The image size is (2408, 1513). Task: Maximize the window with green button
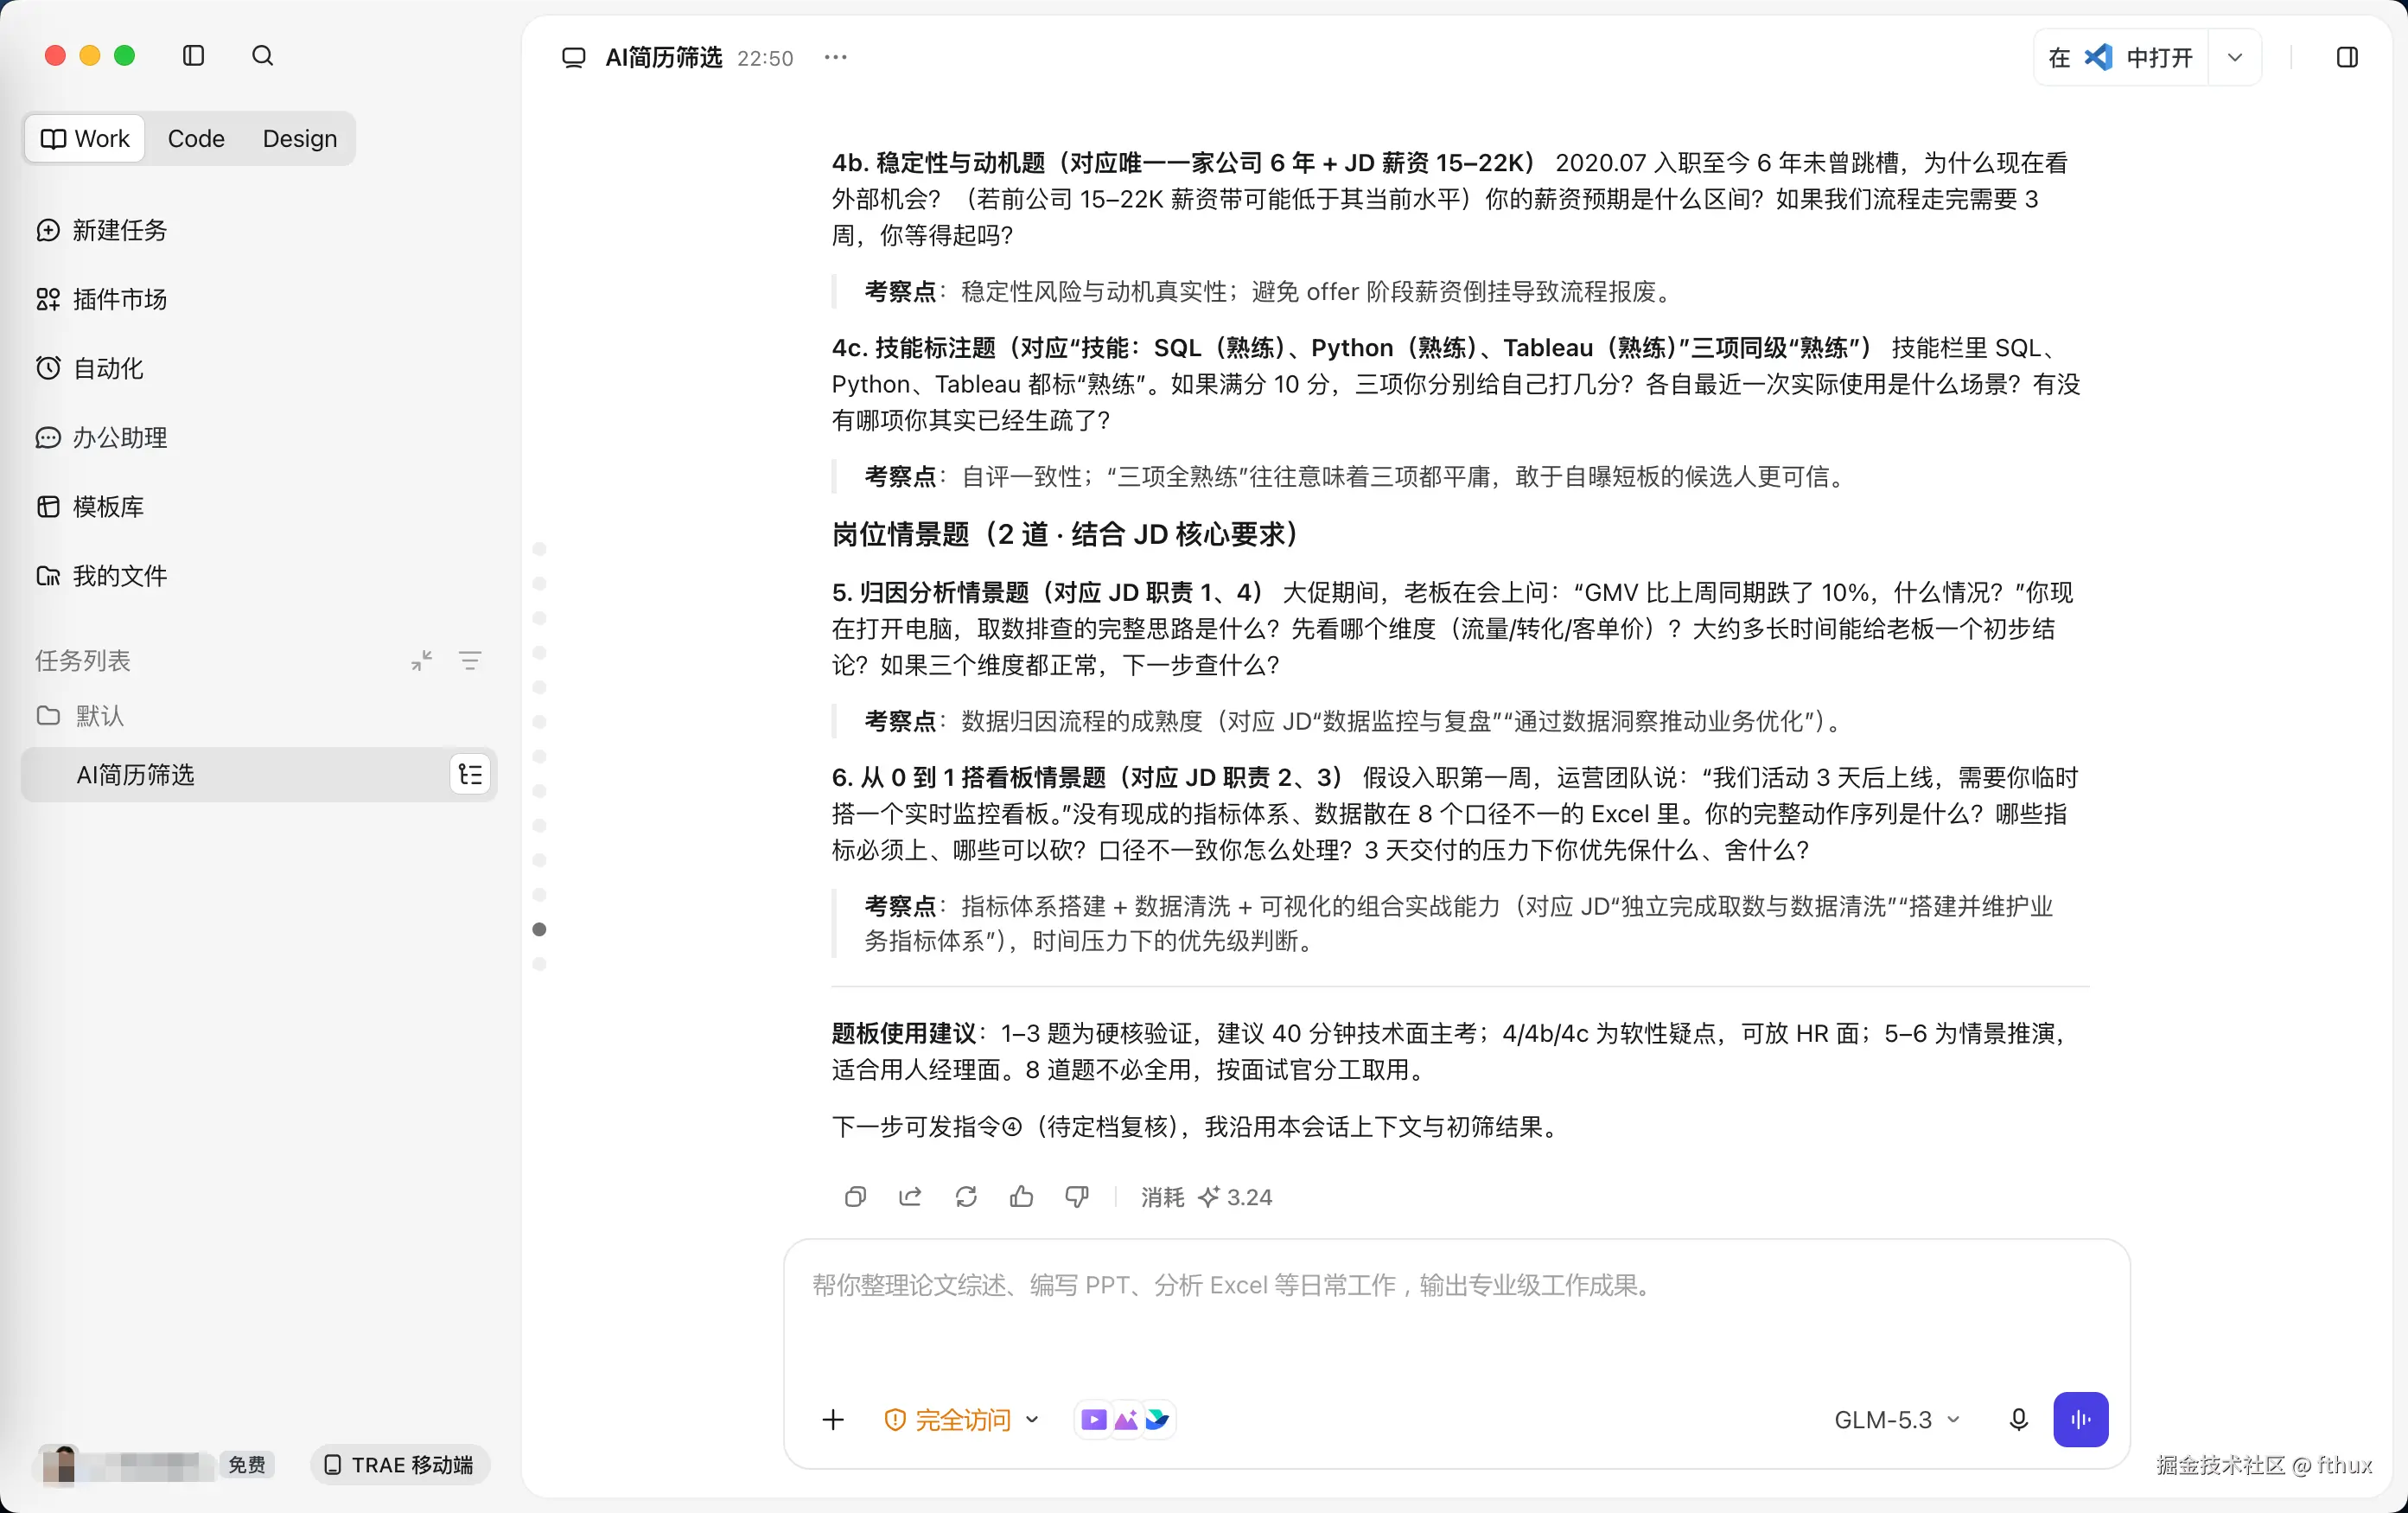(x=125, y=56)
